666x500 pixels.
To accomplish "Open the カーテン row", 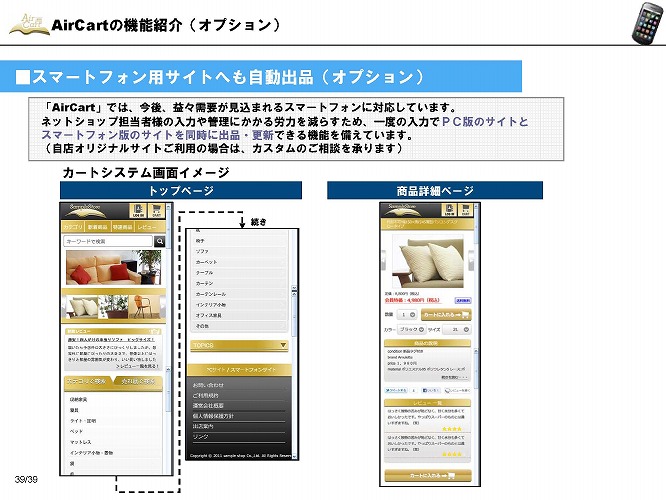I will 239,283.
